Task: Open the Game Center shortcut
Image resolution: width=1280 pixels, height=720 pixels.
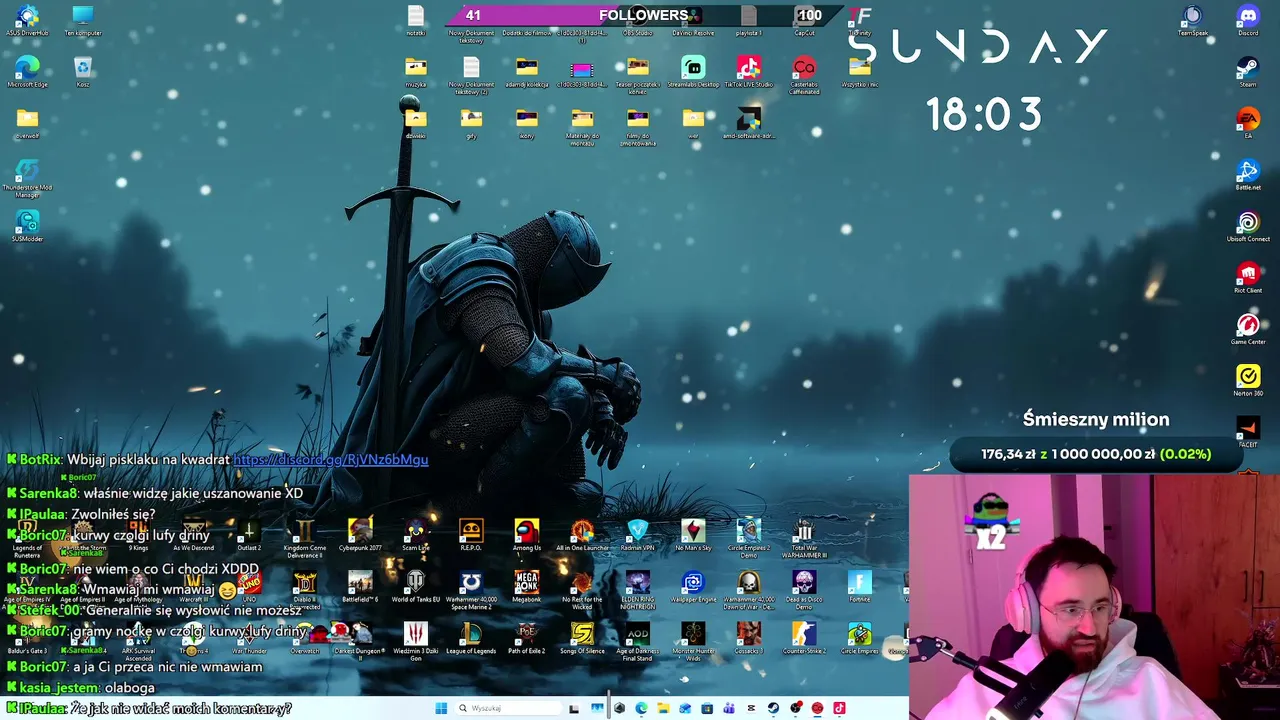Action: [1248, 328]
